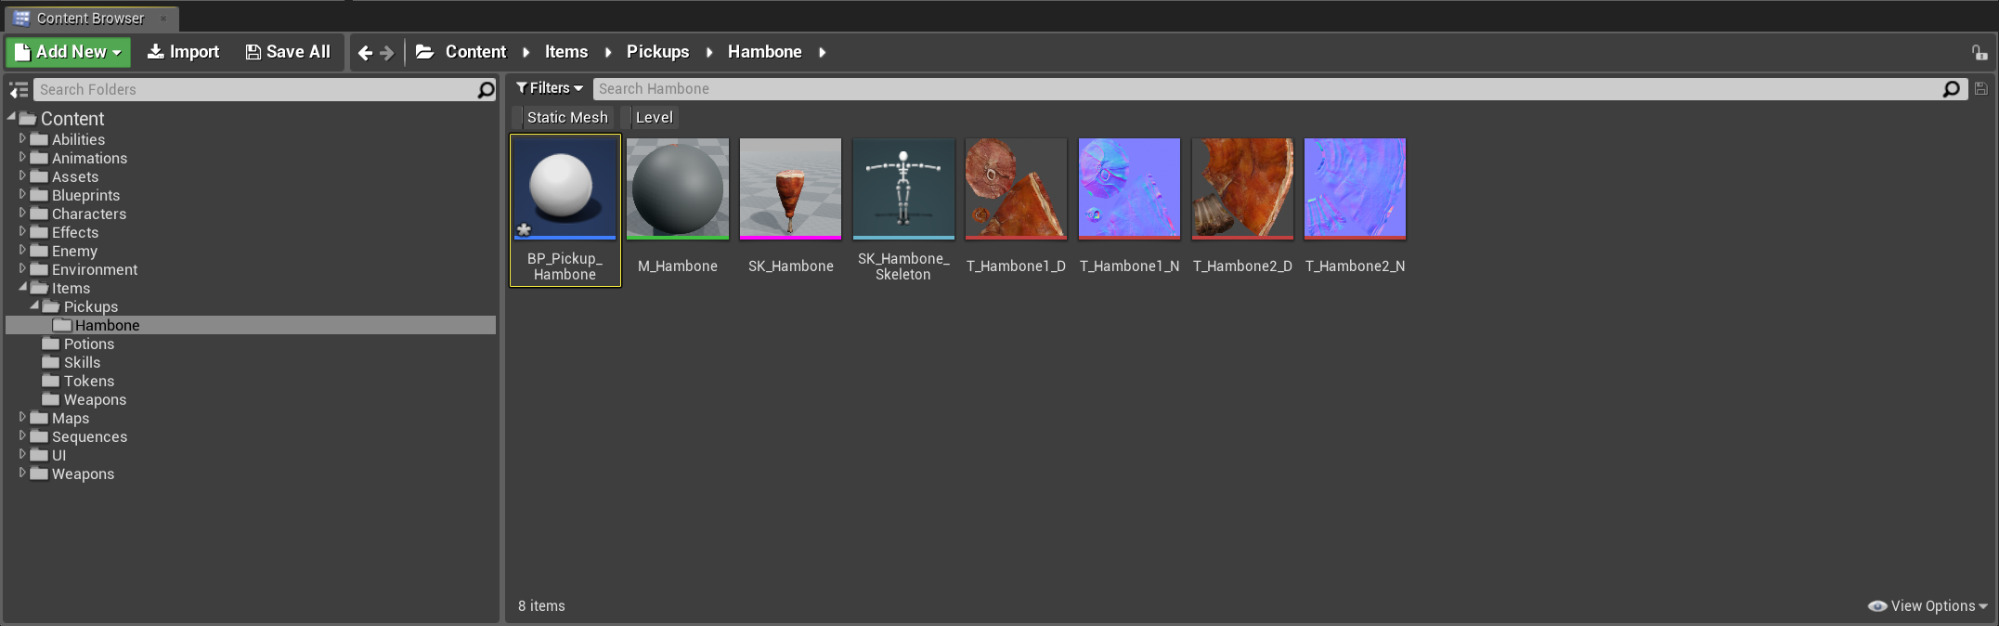This screenshot has width=1999, height=626.
Task: Open the Filters dropdown
Action: click(549, 88)
